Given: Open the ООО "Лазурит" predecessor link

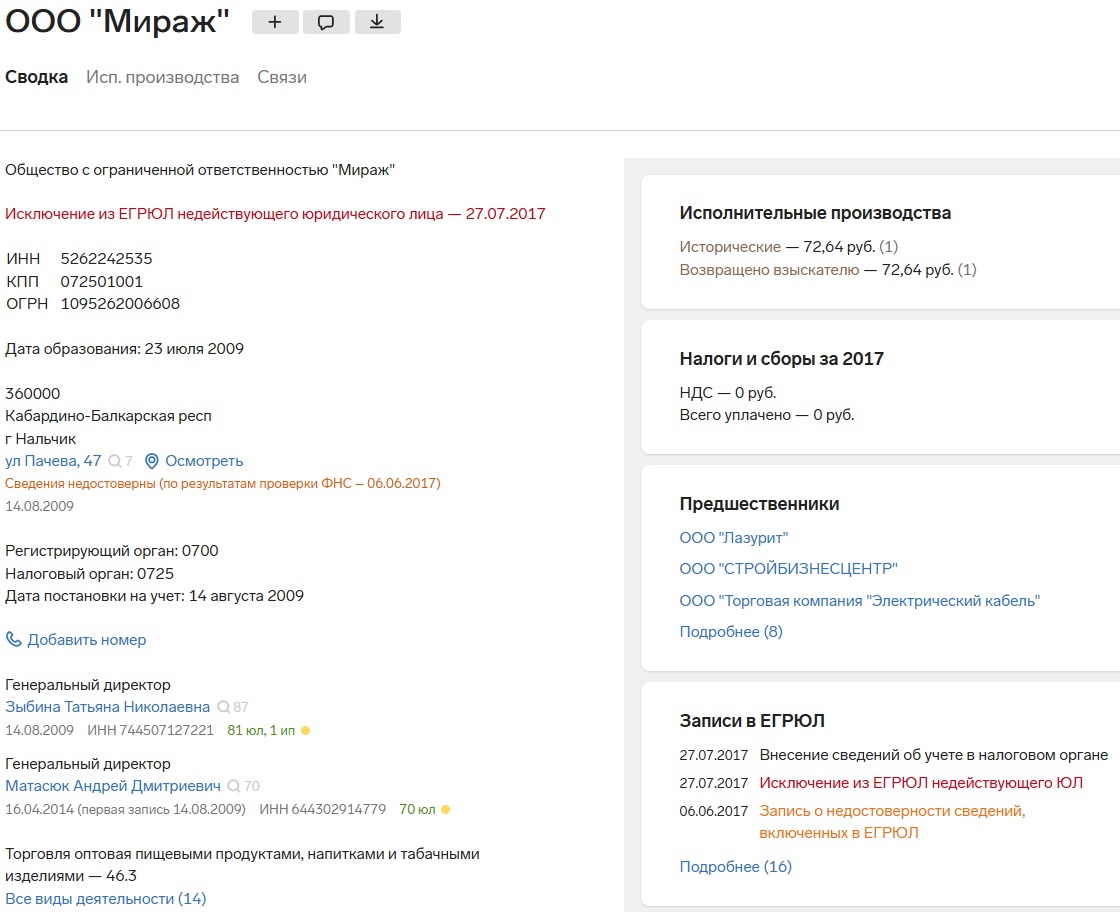Looking at the screenshot, I should tap(734, 538).
